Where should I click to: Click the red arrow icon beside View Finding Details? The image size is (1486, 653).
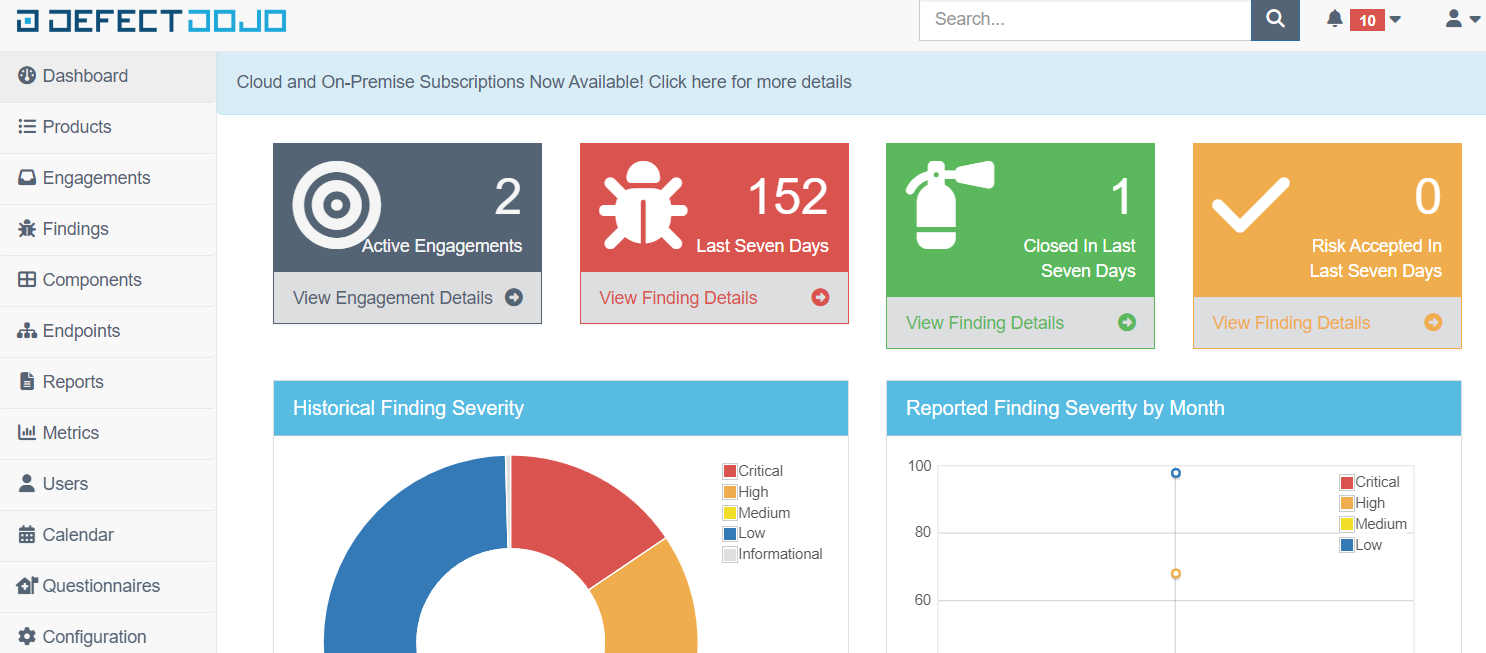coord(820,297)
